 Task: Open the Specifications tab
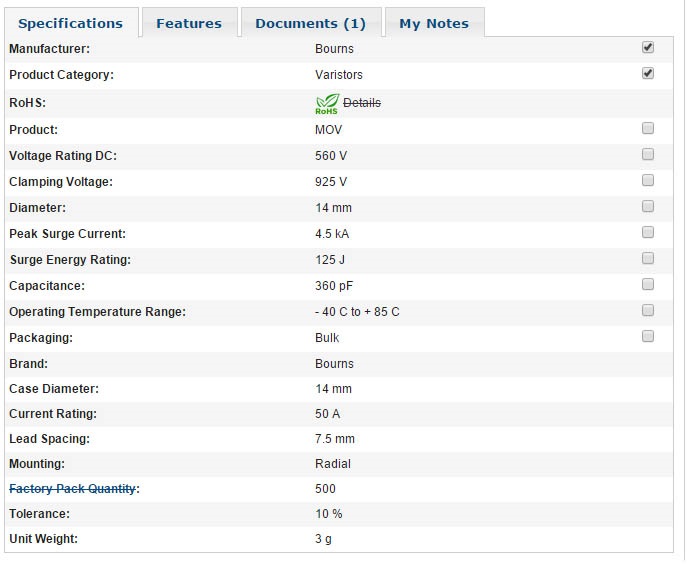pyautogui.click(x=70, y=23)
